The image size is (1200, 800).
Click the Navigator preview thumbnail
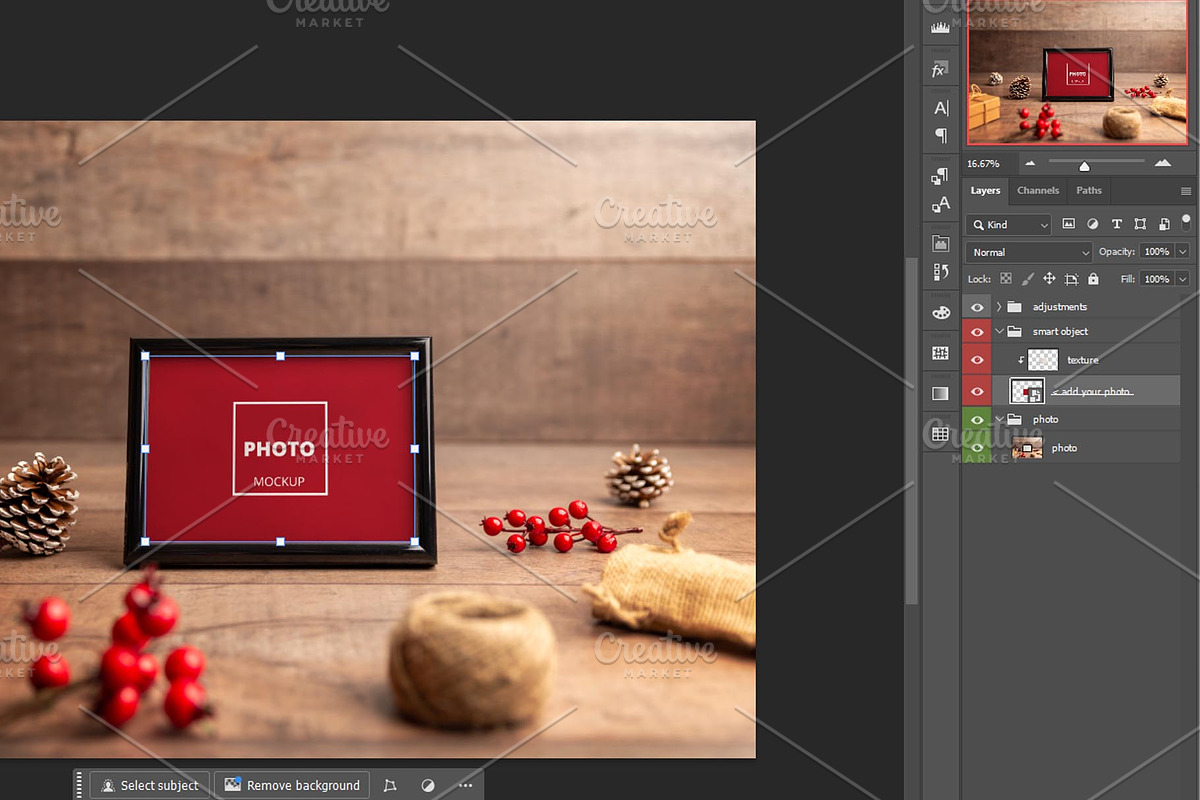tap(1078, 73)
